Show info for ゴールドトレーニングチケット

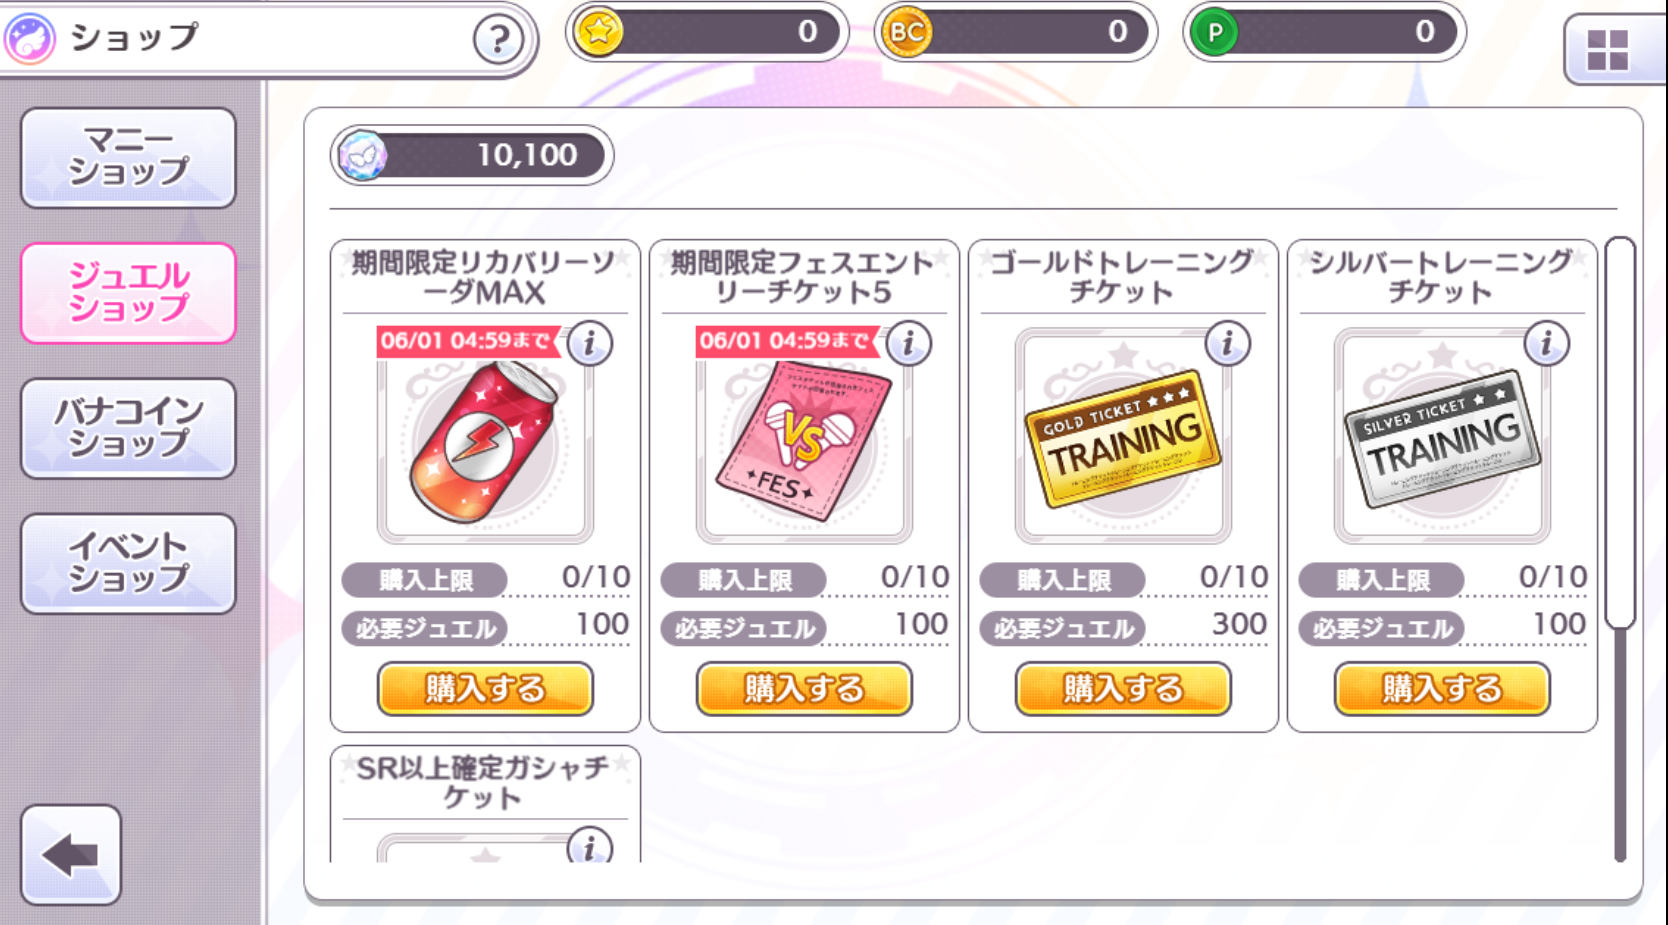click(1228, 343)
